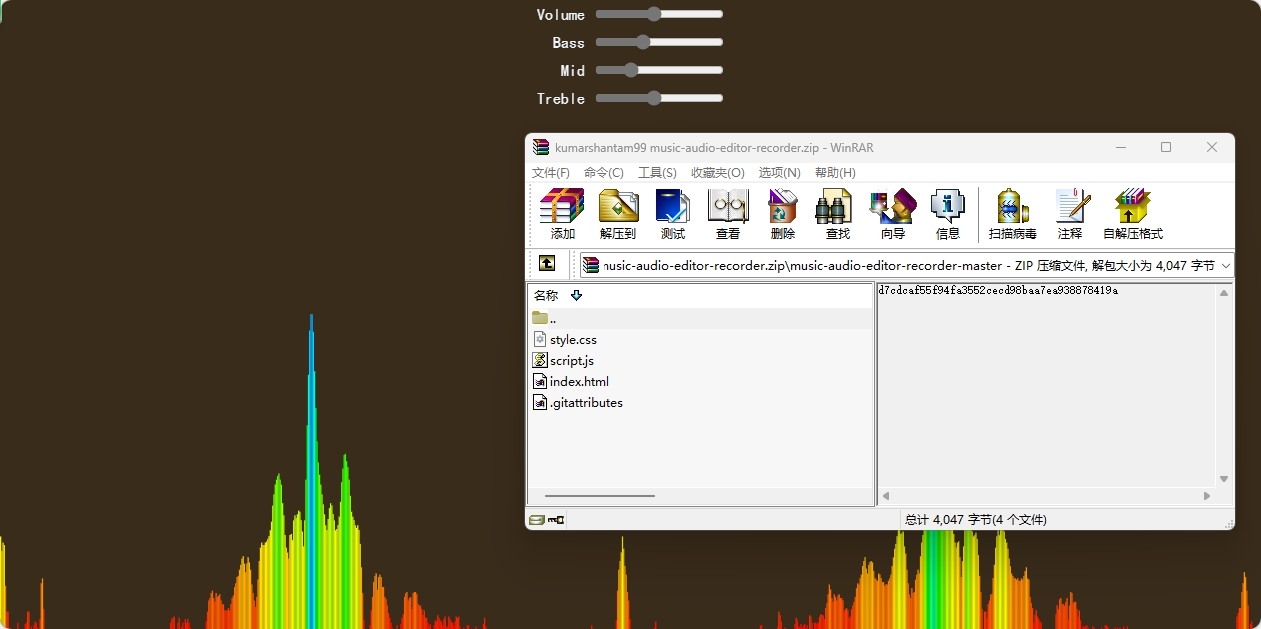Click the style.css file icon
1261x629 pixels.
click(540, 339)
